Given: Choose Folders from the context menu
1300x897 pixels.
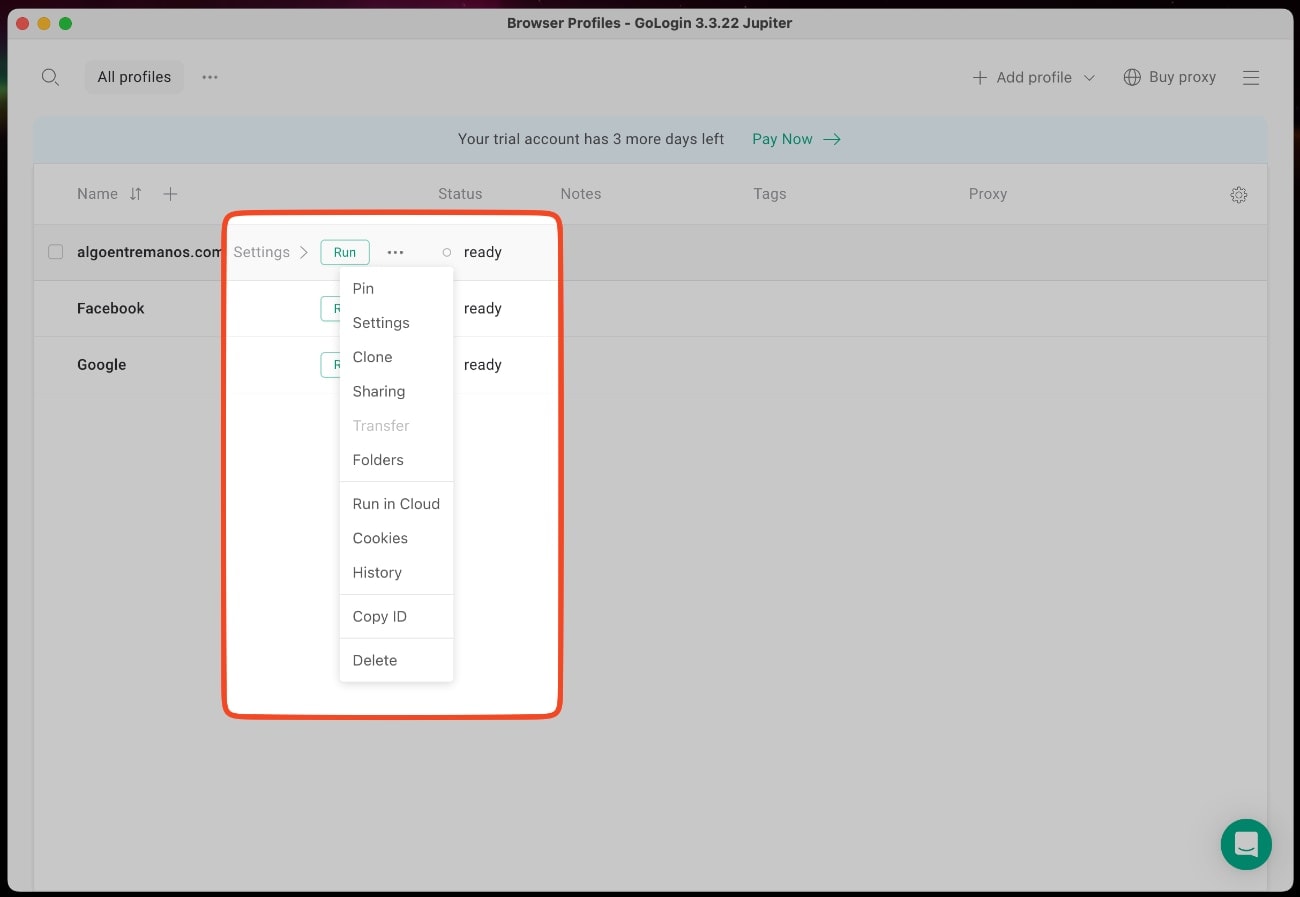Looking at the screenshot, I should click(x=396, y=460).
